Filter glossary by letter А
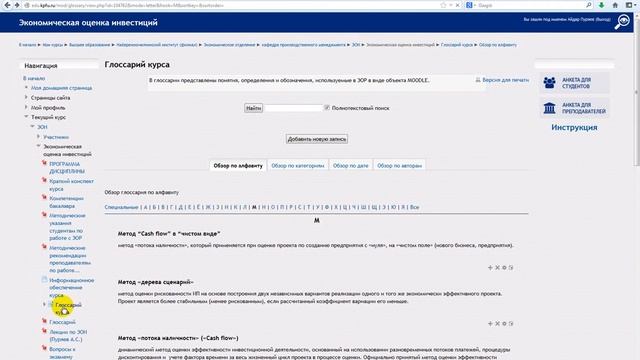The width and height of the screenshot is (640, 360). (x=145, y=207)
